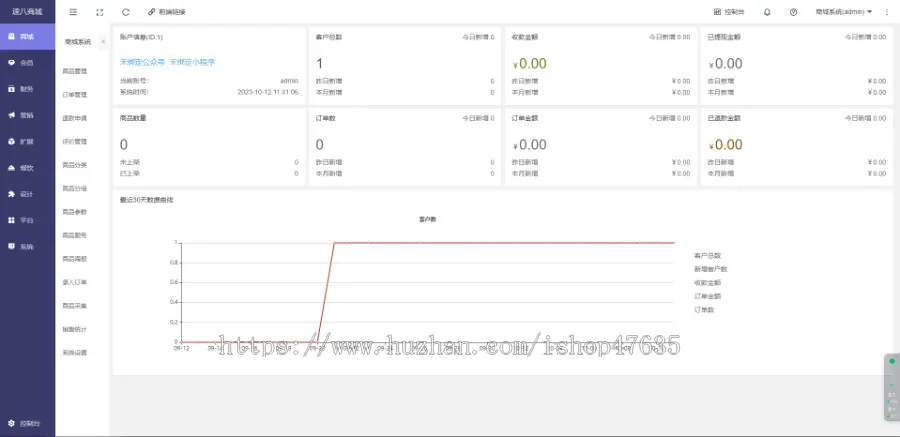Open 营销 module in left navigation
The image size is (900, 437).
pyautogui.click(x=28, y=115)
